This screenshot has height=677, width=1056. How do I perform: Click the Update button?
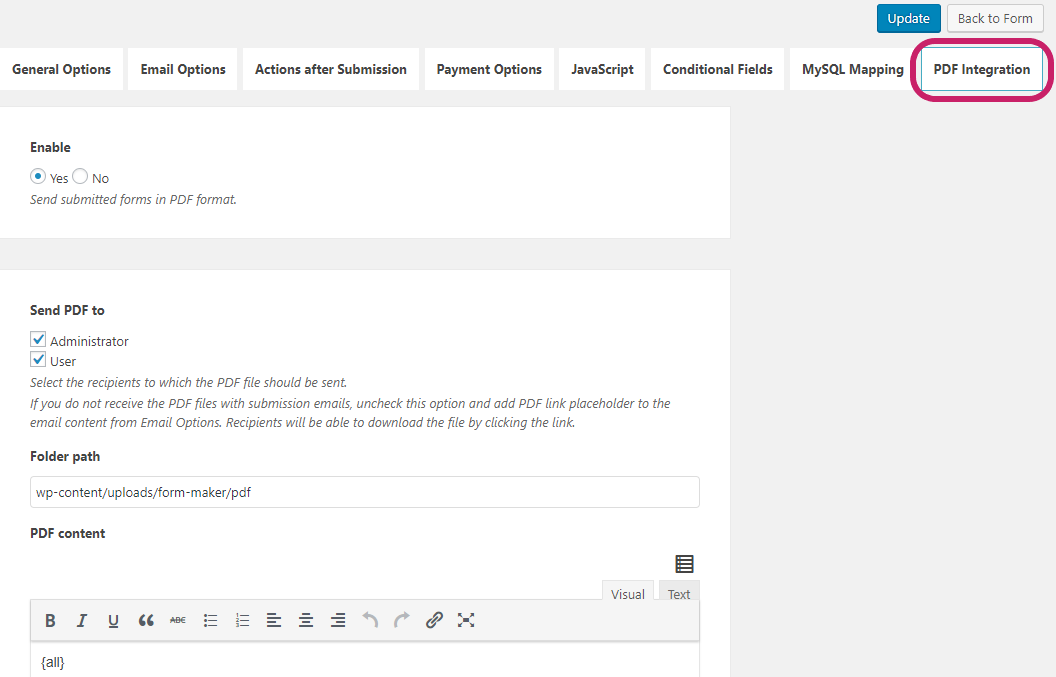(x=909, y=19)
